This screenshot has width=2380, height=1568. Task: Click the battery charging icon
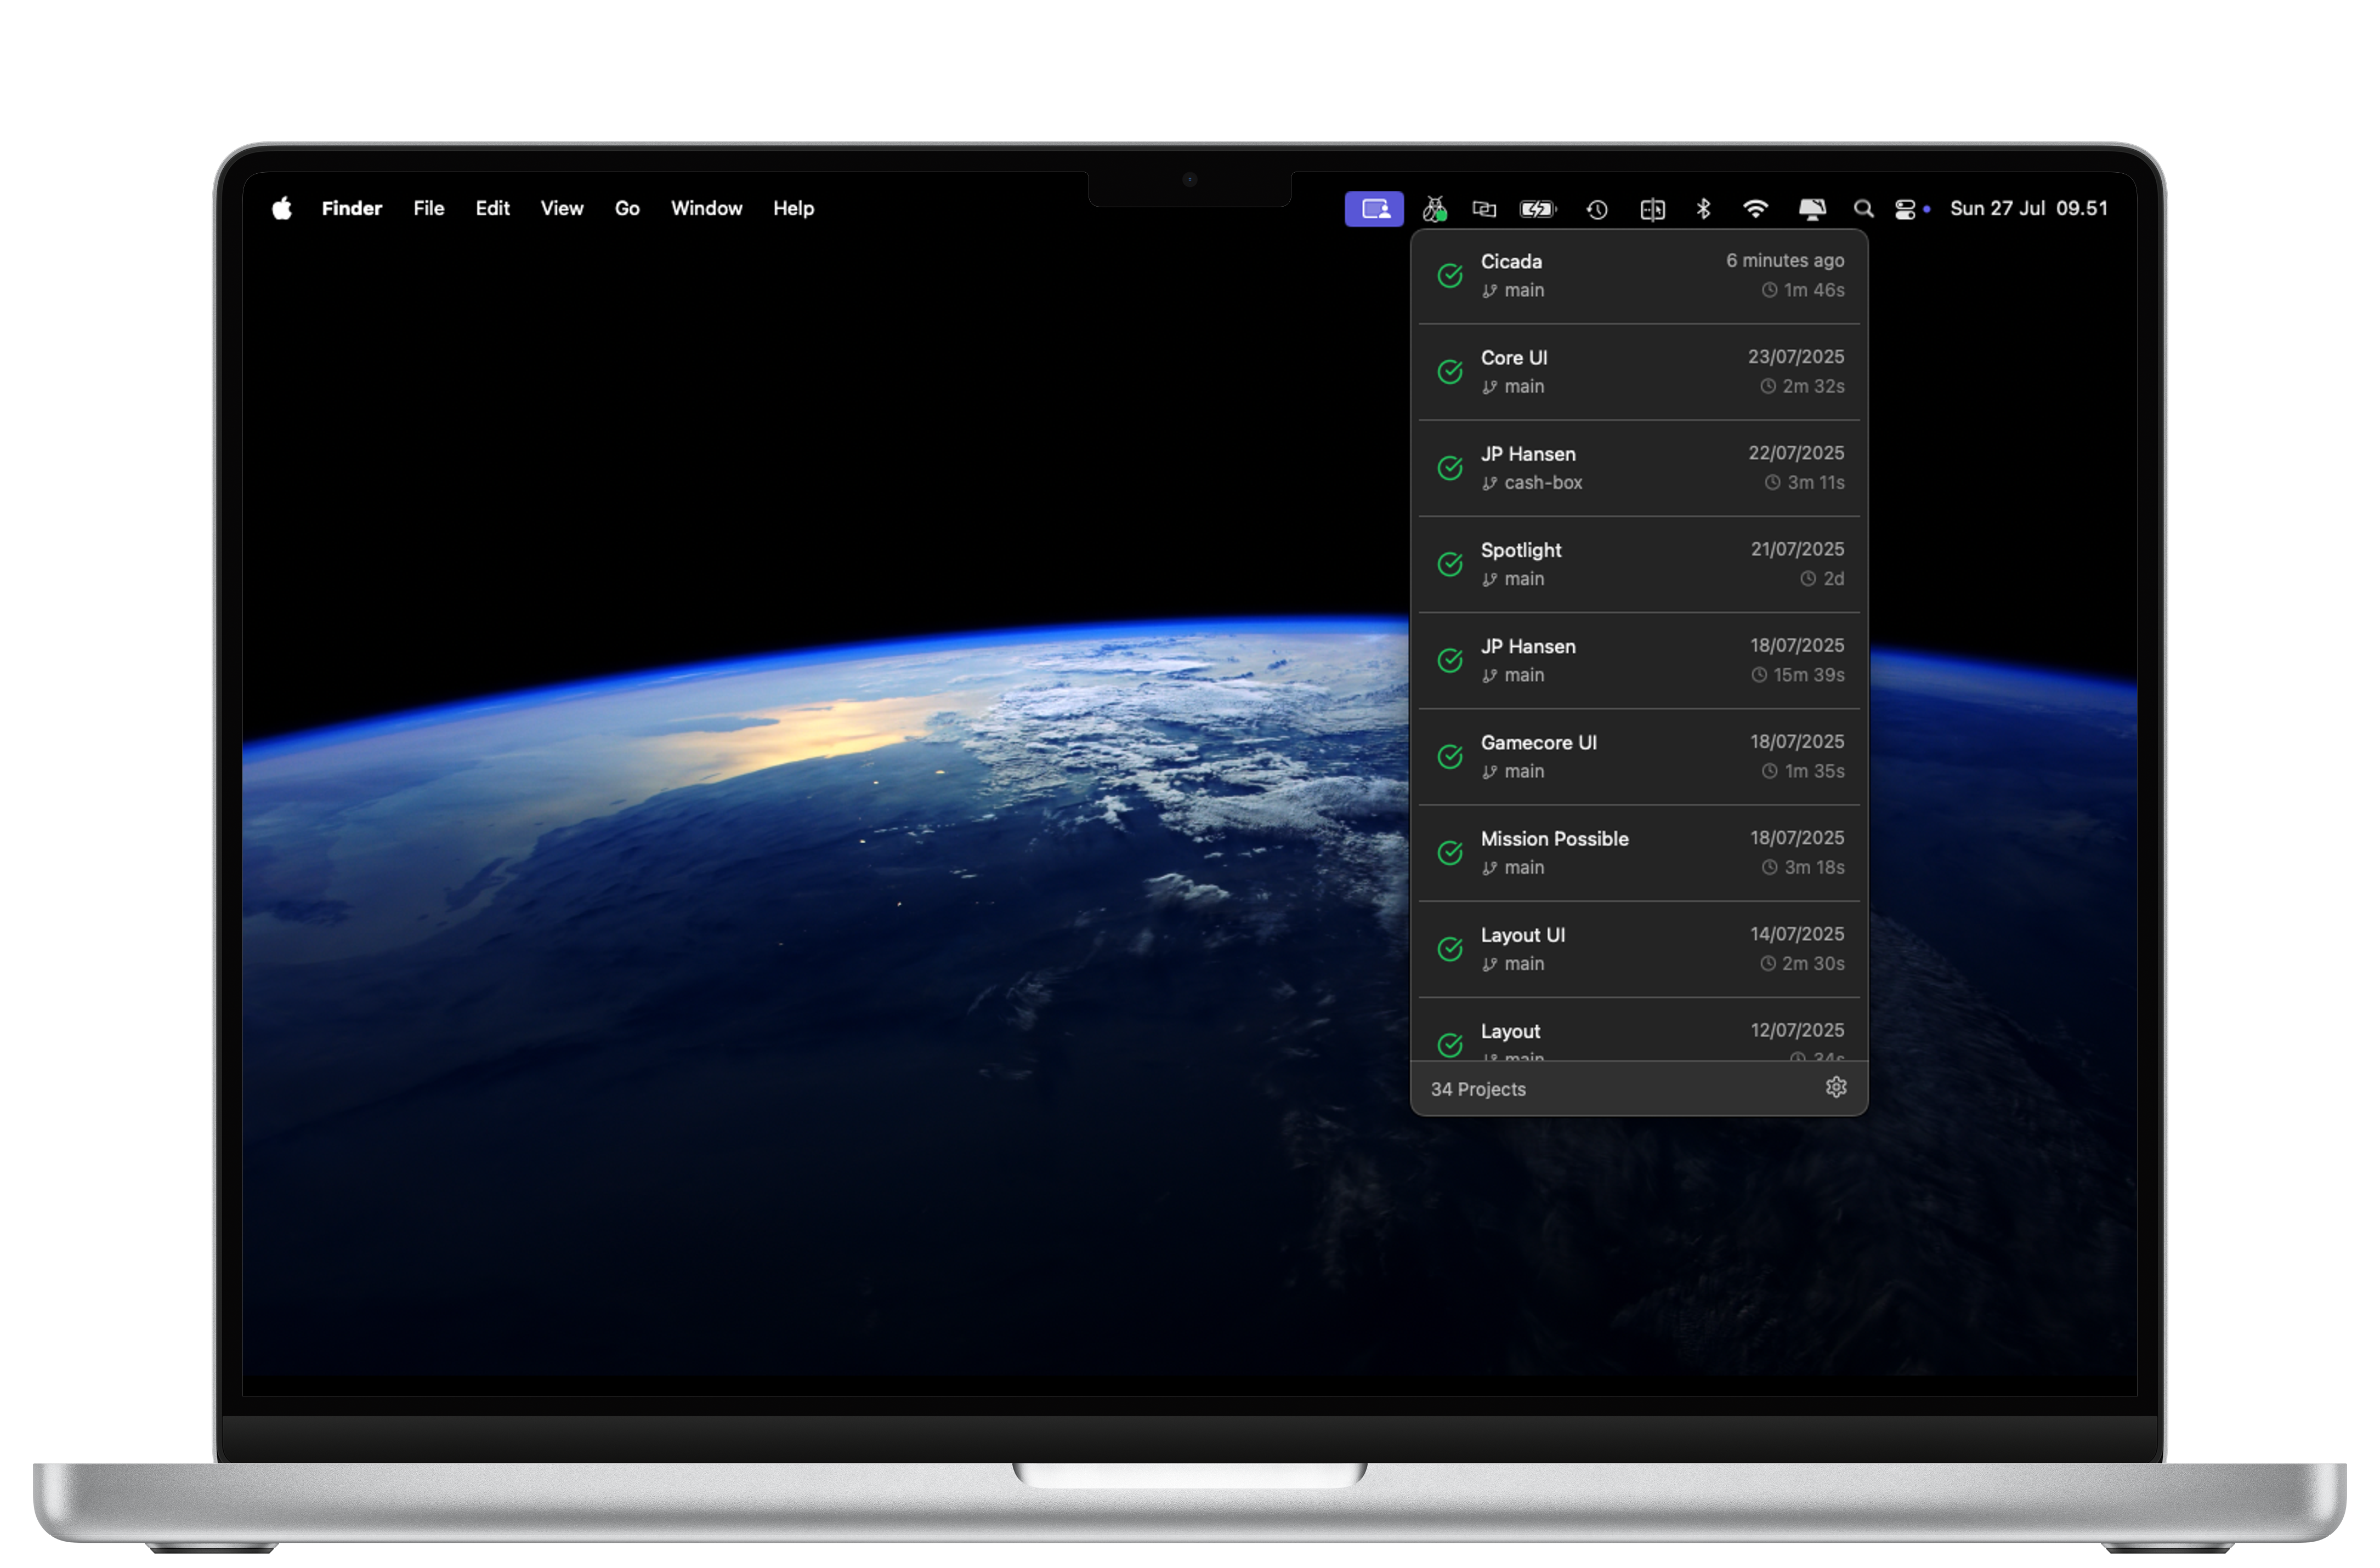click(1539, 209)
